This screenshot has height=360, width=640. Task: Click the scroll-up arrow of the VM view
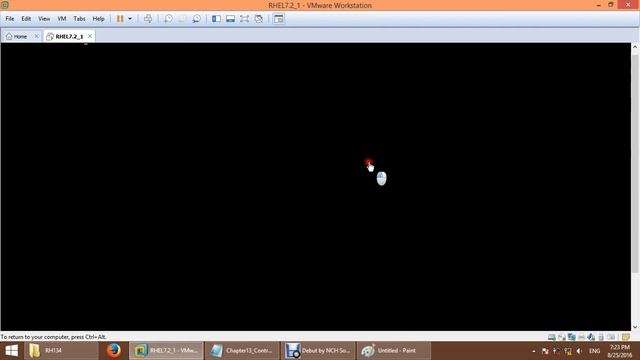pos(635,47)
